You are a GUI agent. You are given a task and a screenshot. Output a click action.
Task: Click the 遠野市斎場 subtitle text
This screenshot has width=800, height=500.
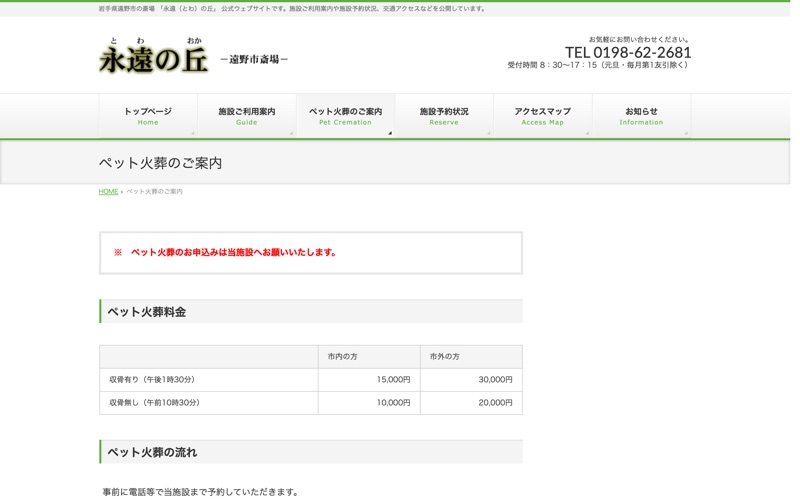[x=254, y=59]
